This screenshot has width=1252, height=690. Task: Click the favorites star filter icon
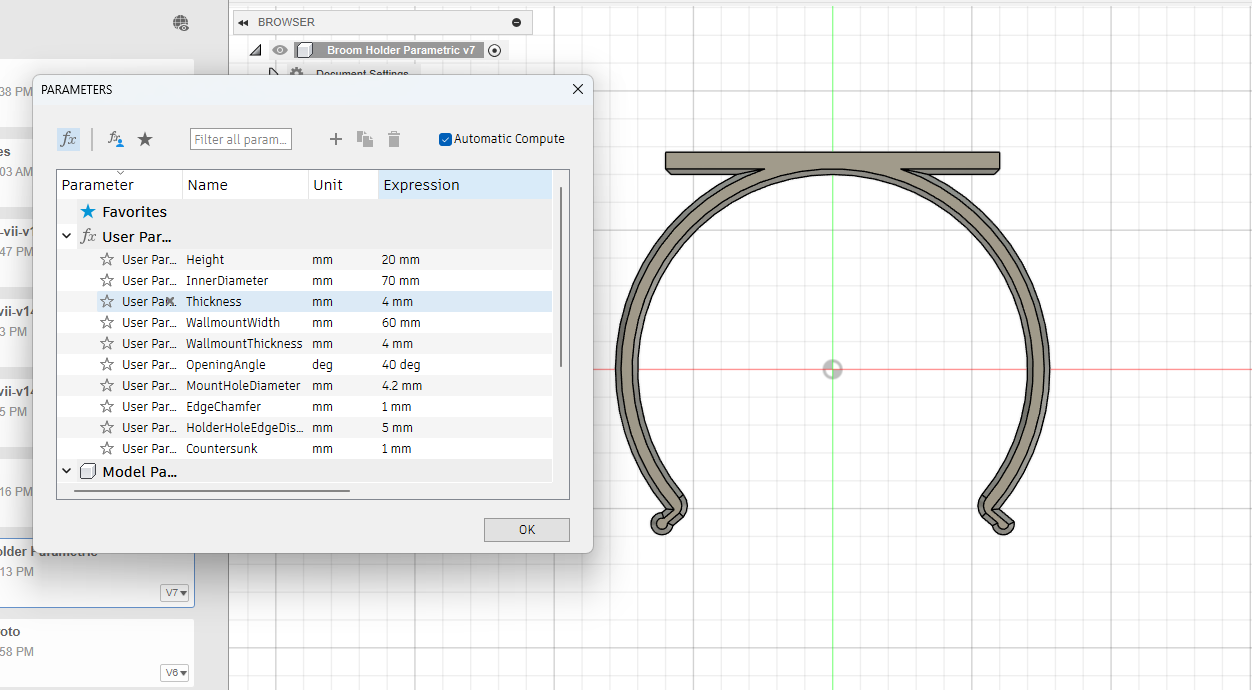(x=145, y=140)
